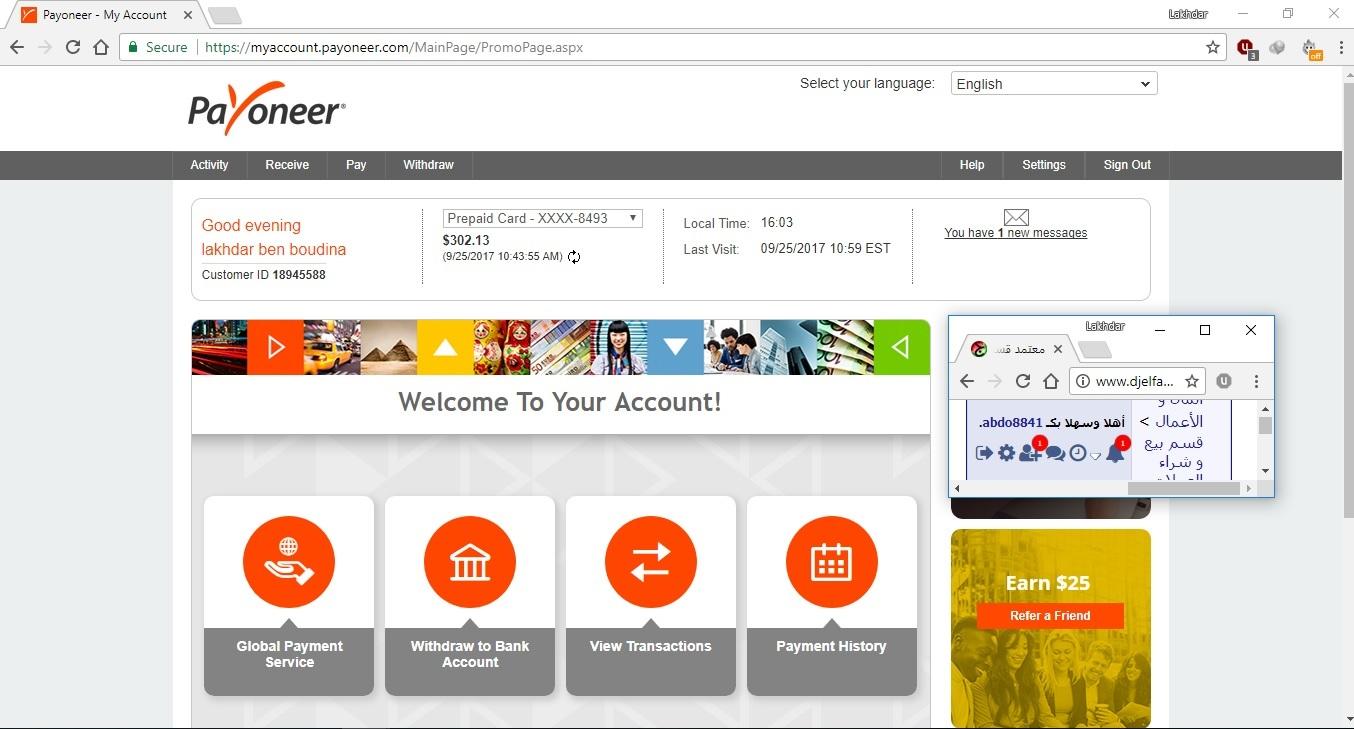Refresh the card balance with the circular arrows icon
Viewport: 1354px width, 729px height.
574,257
